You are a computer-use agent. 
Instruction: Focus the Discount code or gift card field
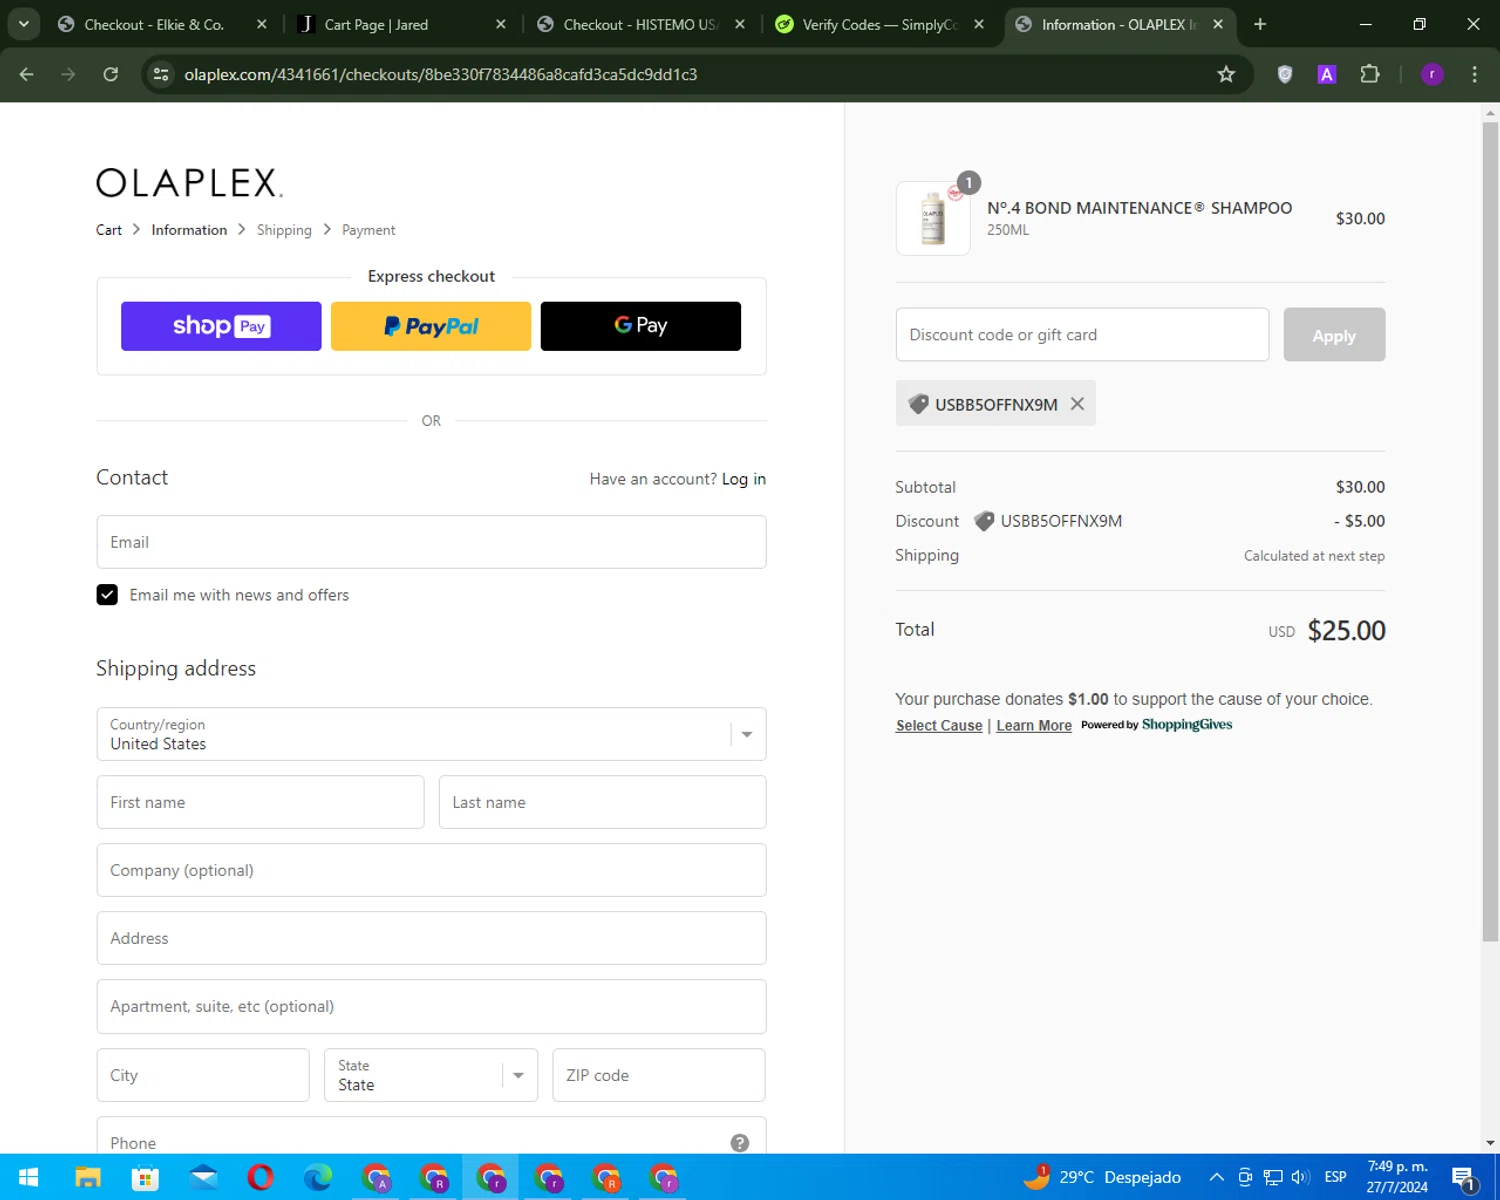(x=1082, y=335)
